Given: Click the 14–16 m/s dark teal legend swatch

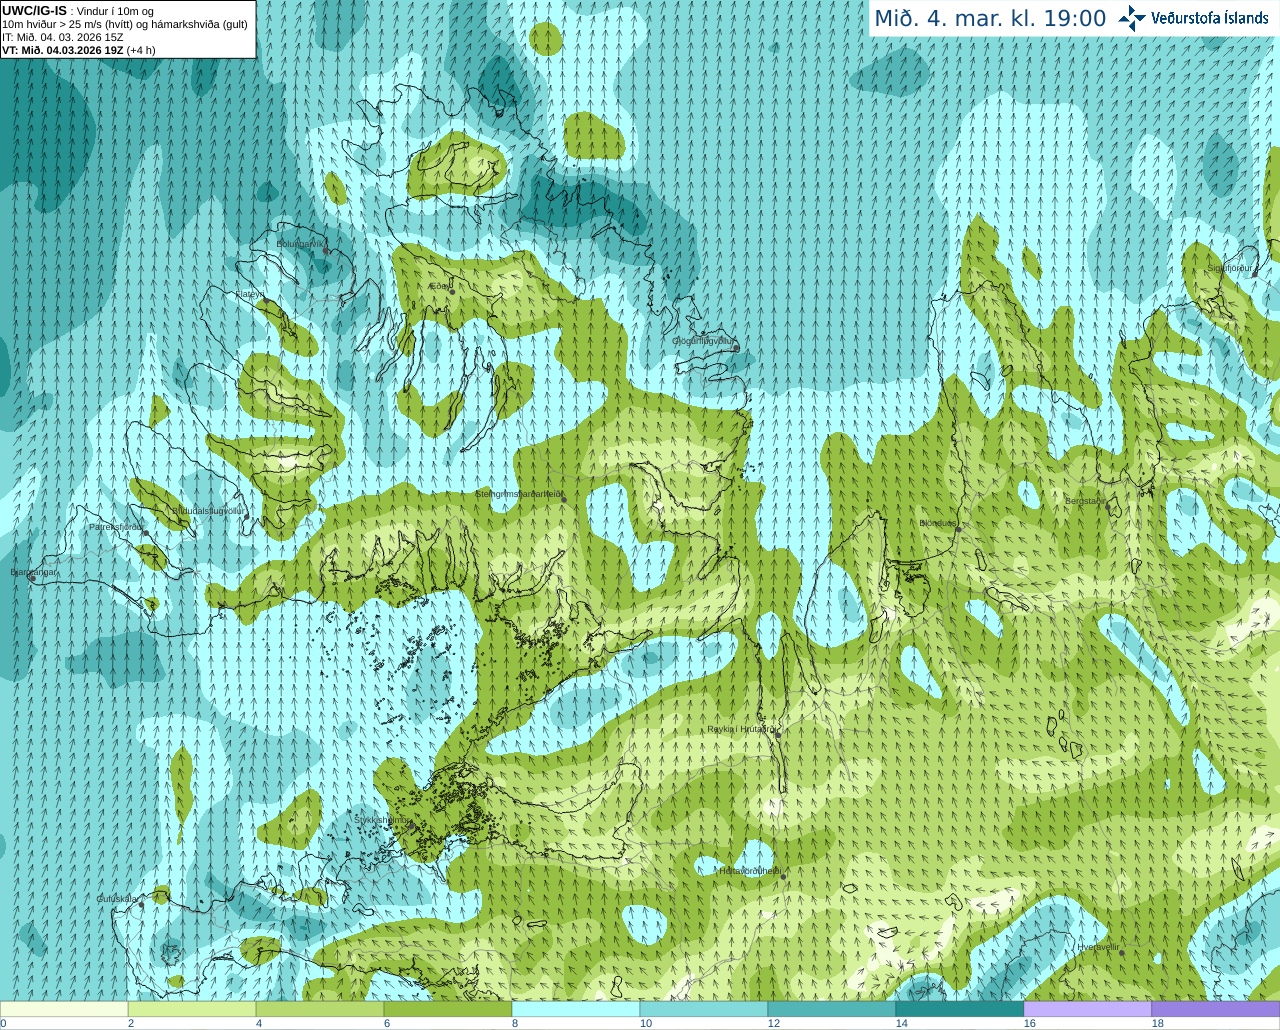Looking at the screenshot, I should pos(960,1009).
